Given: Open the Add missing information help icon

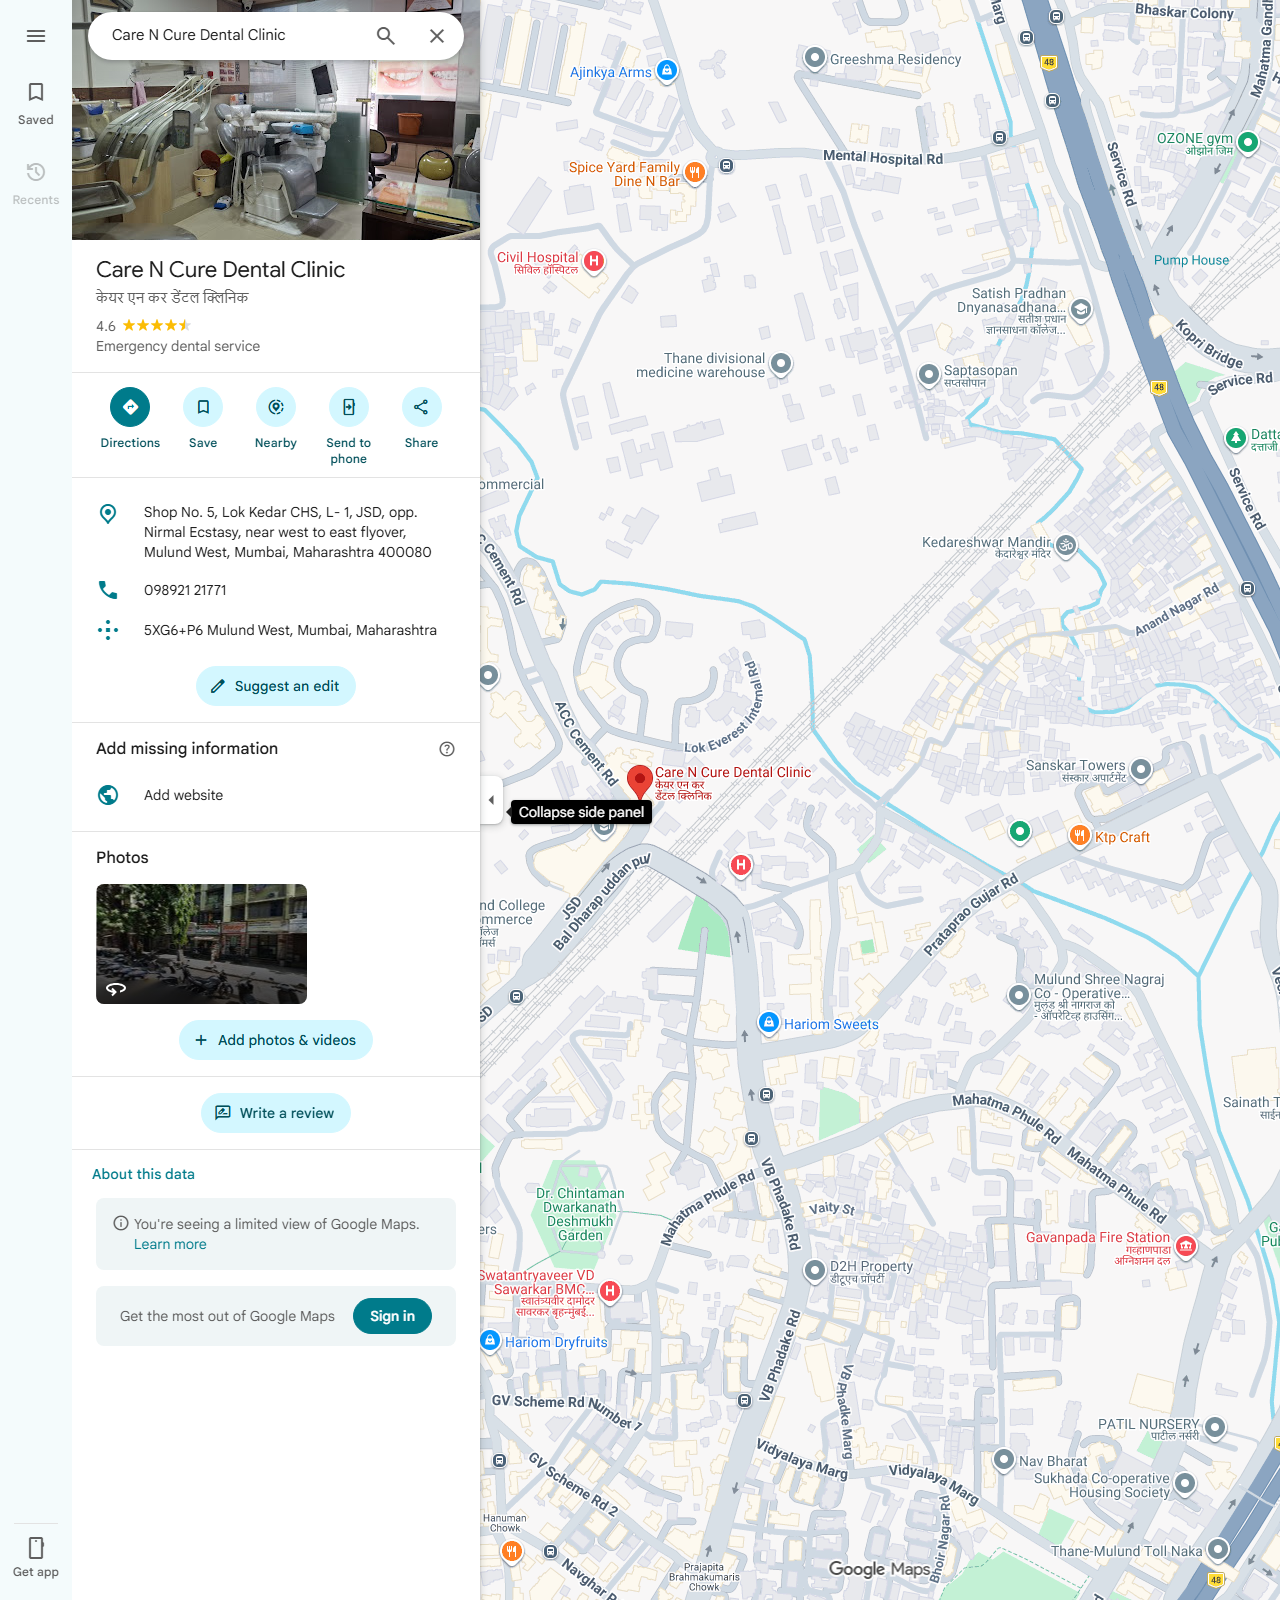Looking at the screenshot, I should pyautogui.click(x=447, y=749).
